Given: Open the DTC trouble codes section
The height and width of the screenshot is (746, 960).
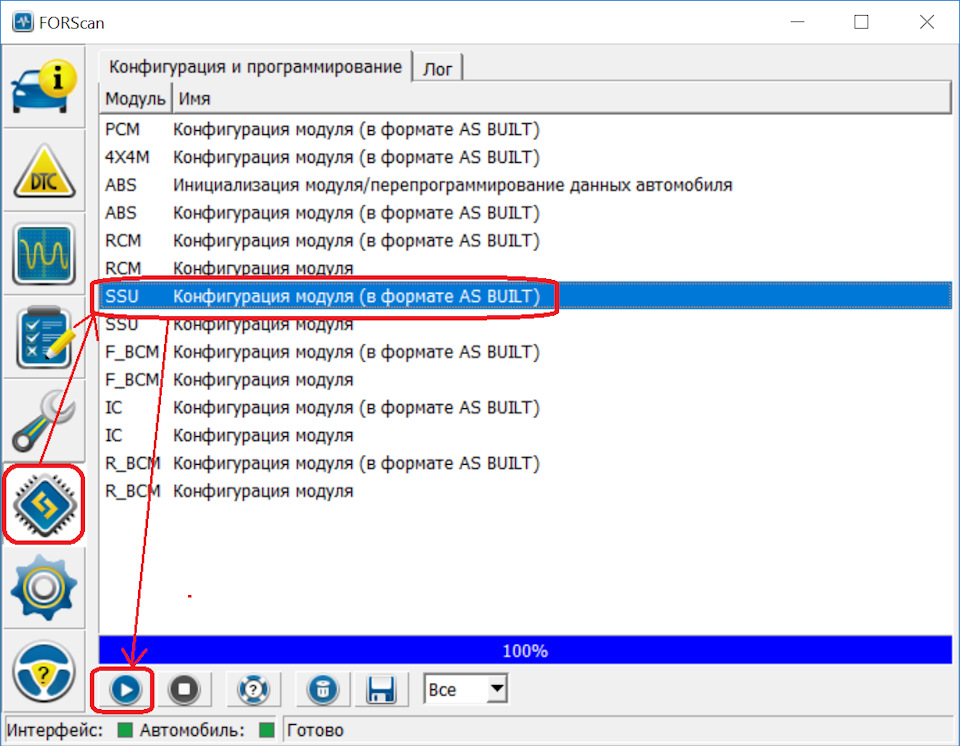Looking at the screenshot, I should point(43,171).
